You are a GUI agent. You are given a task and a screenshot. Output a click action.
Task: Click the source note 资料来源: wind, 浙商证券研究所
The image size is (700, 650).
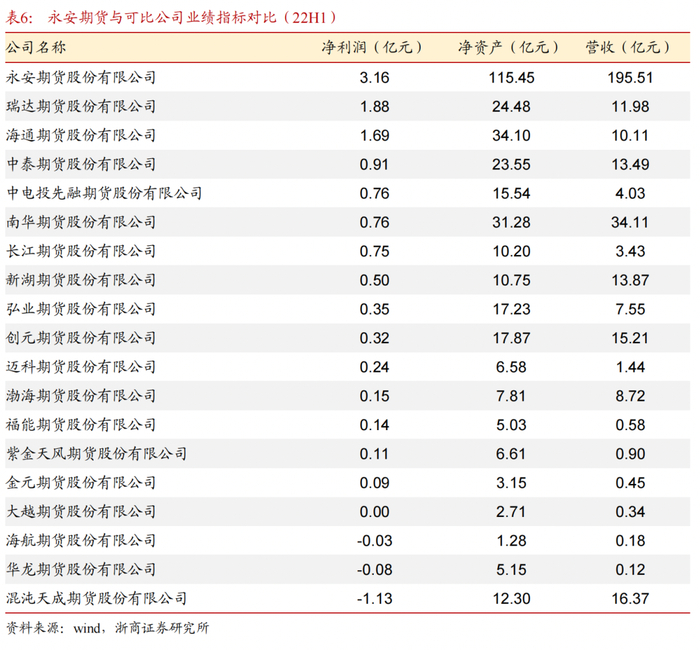point(107,628)
